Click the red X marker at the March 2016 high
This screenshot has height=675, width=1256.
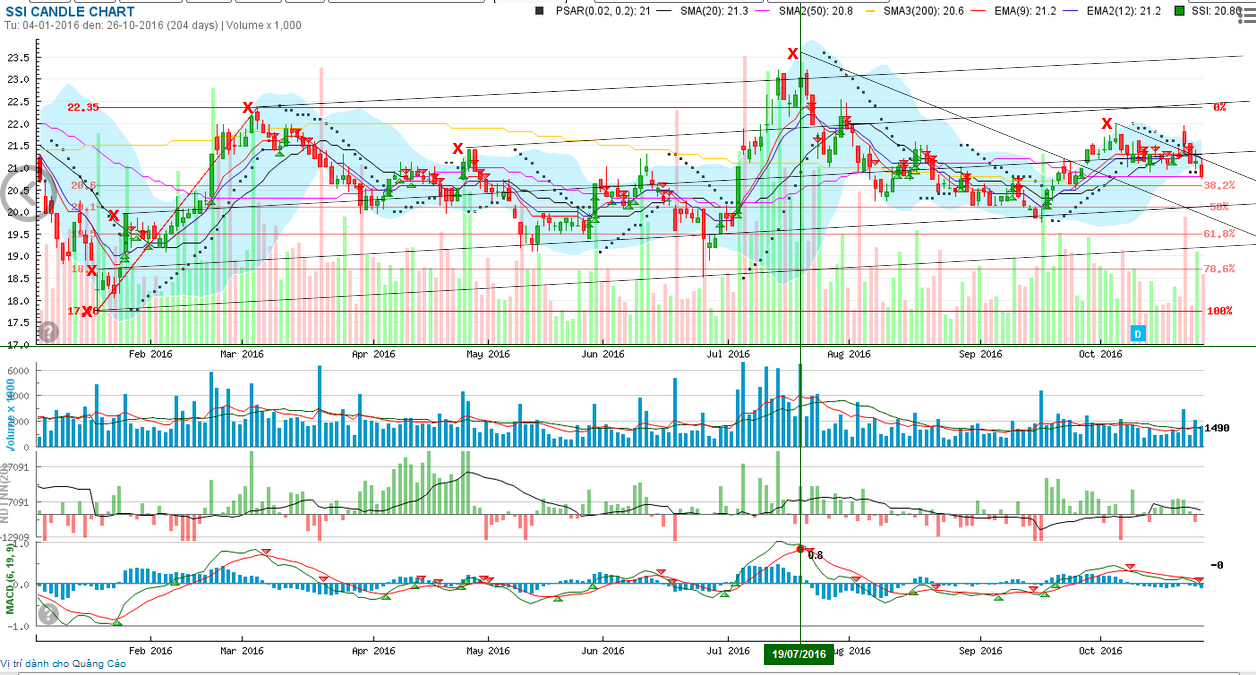coord(247,107)
